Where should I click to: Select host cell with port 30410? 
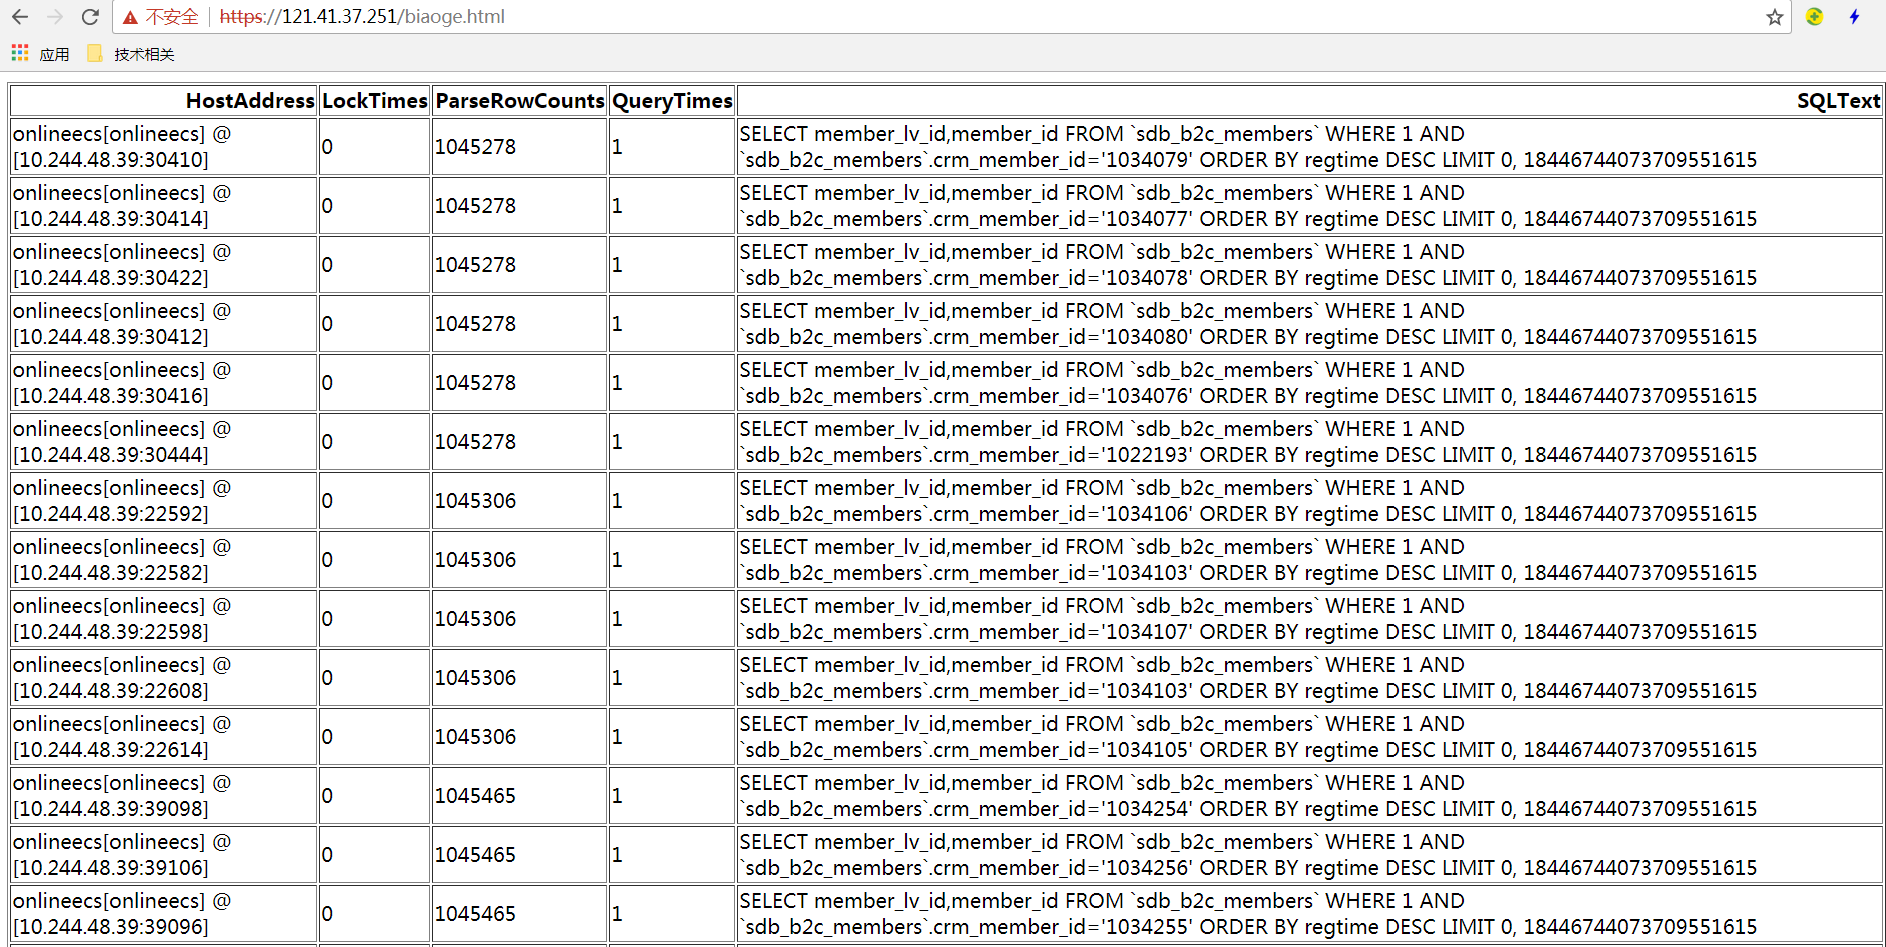tap(164, 147)
